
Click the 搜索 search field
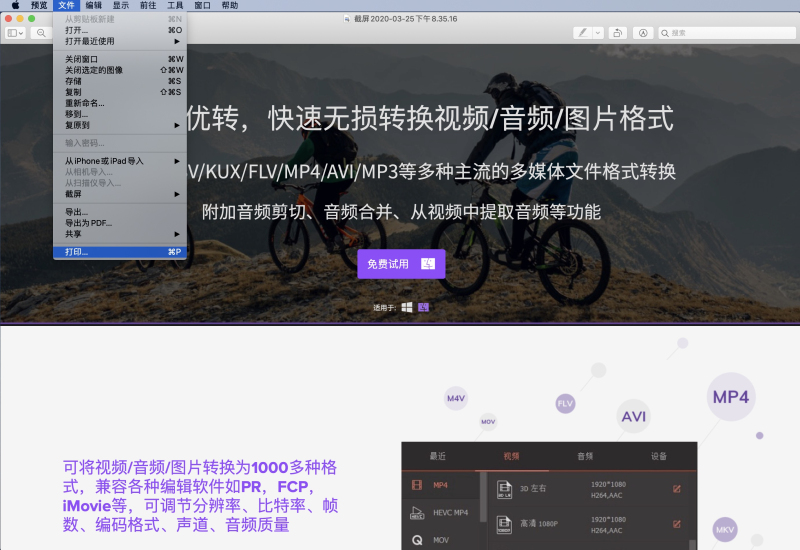(727, 33)
